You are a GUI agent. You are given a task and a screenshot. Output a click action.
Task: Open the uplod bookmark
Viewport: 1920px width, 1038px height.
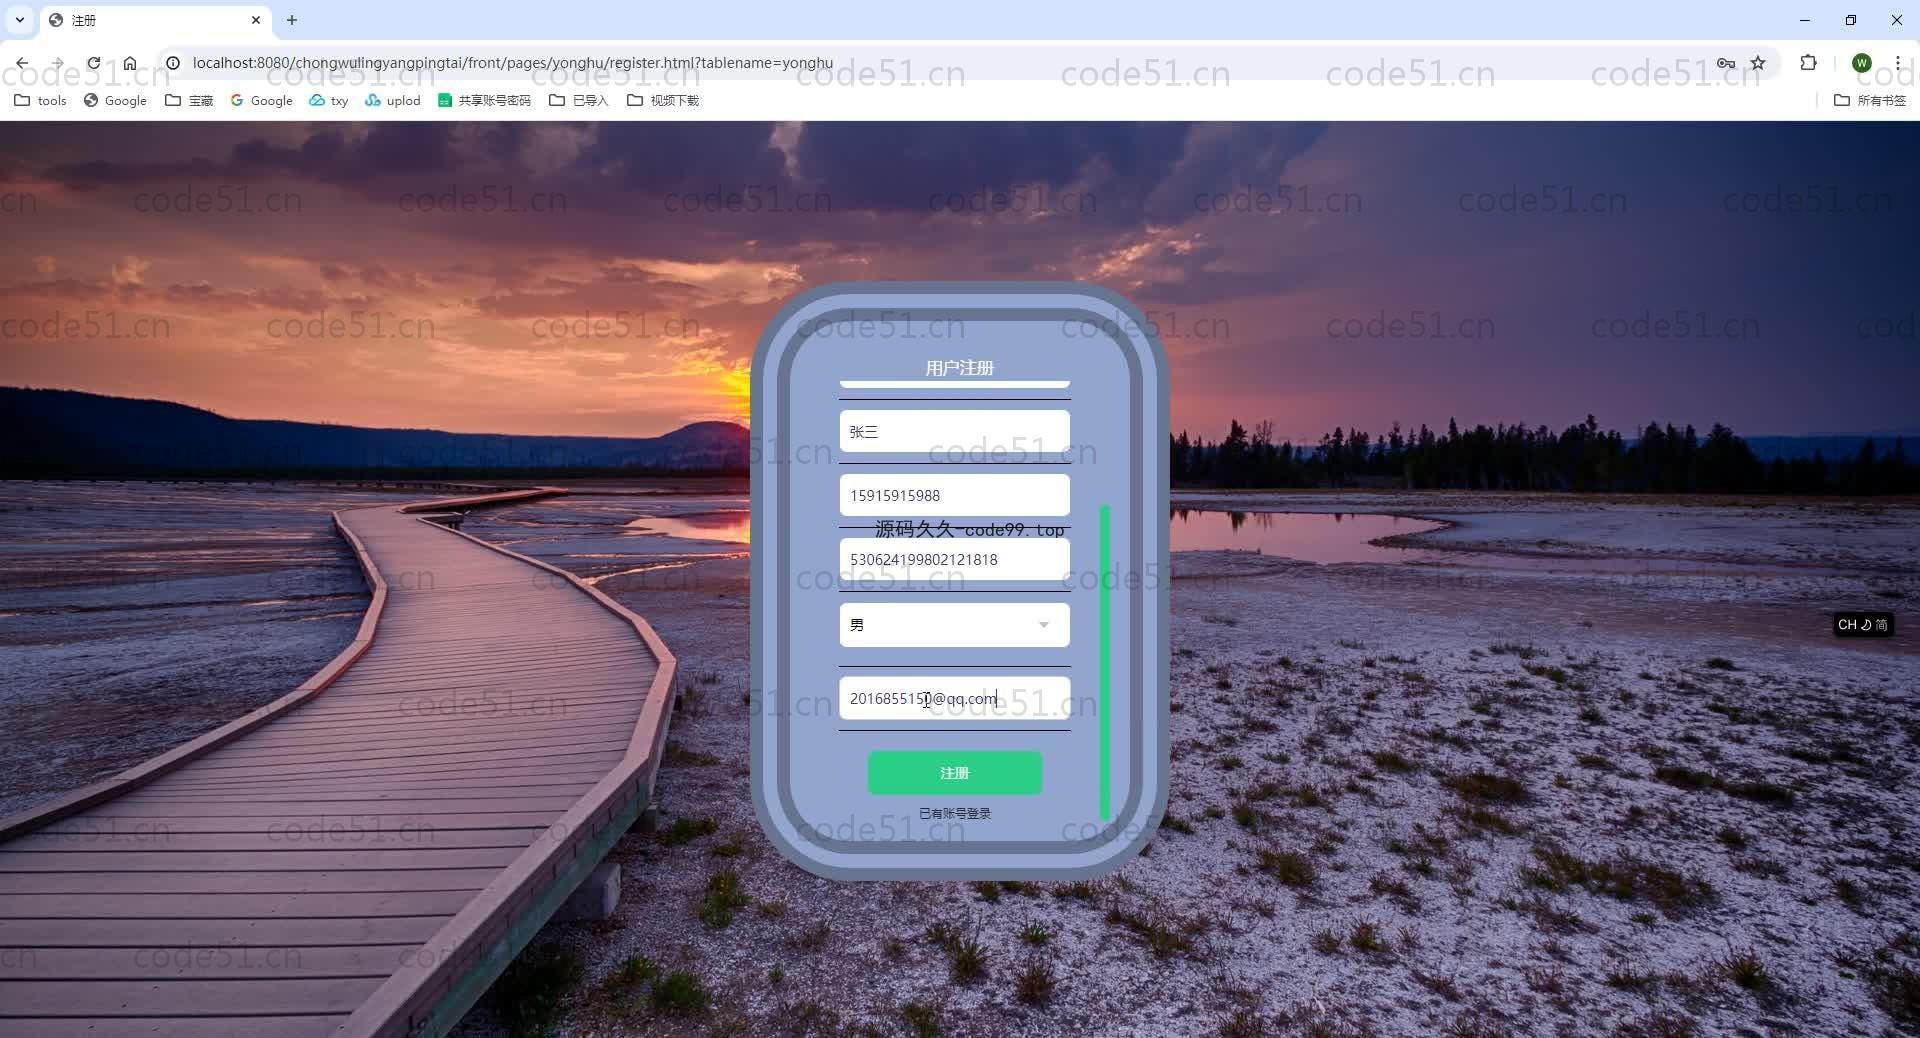pyautogui.click(x=392, y=100)
